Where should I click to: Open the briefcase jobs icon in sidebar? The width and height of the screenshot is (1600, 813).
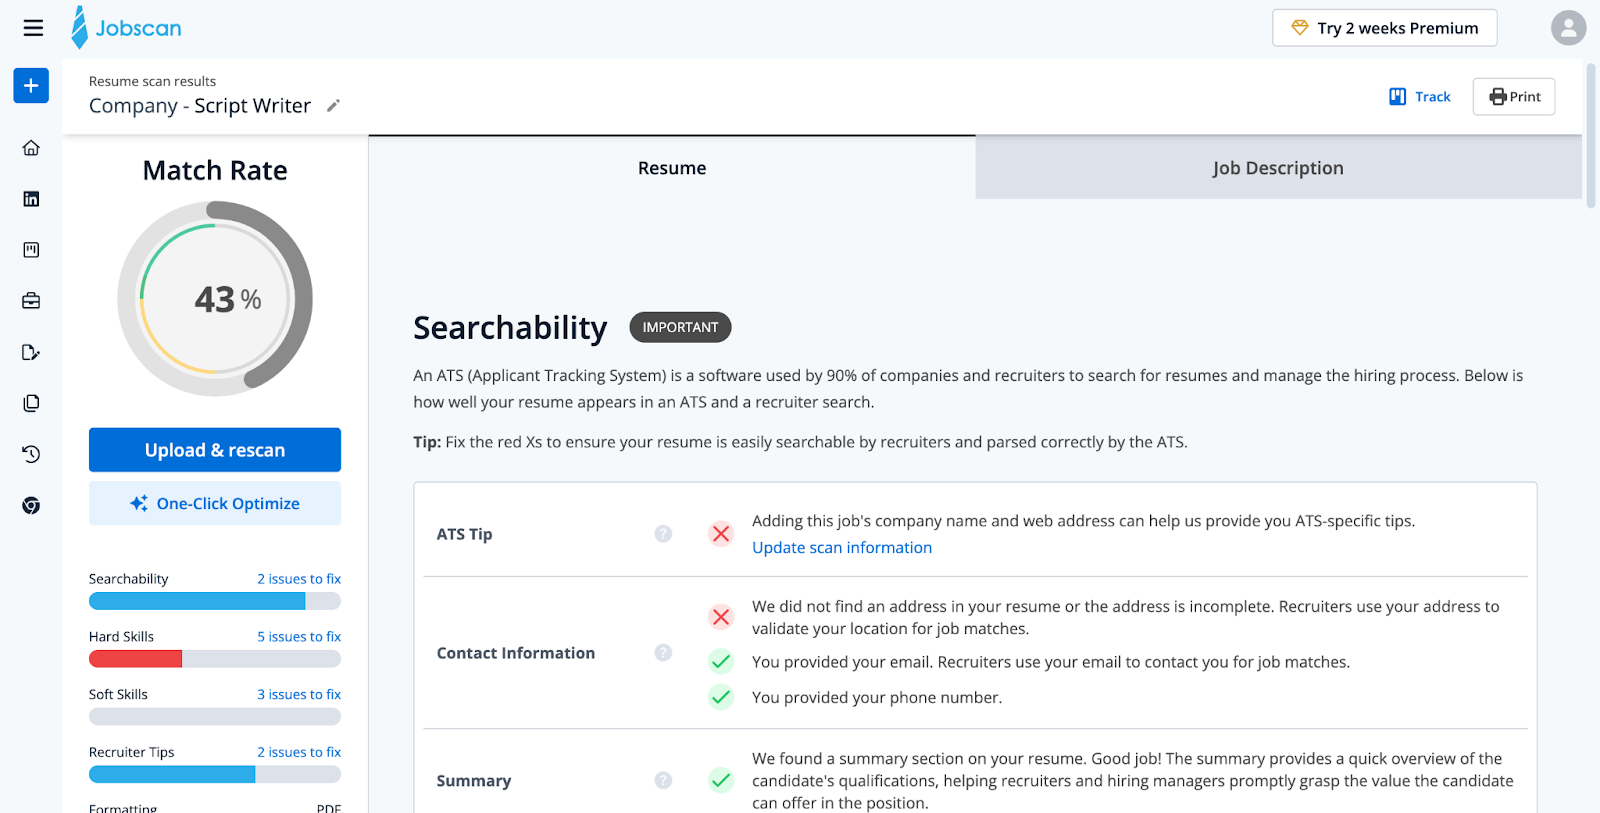point(31,301)
